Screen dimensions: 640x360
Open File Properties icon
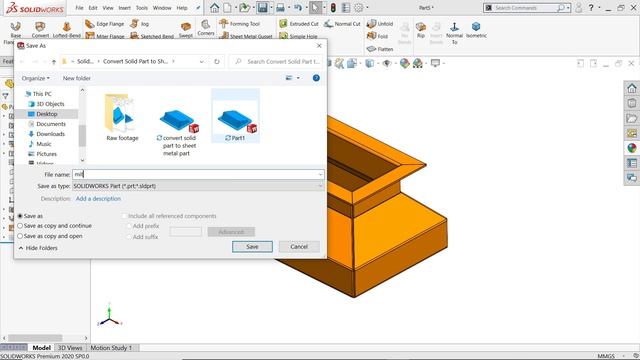tap(346, 8)
